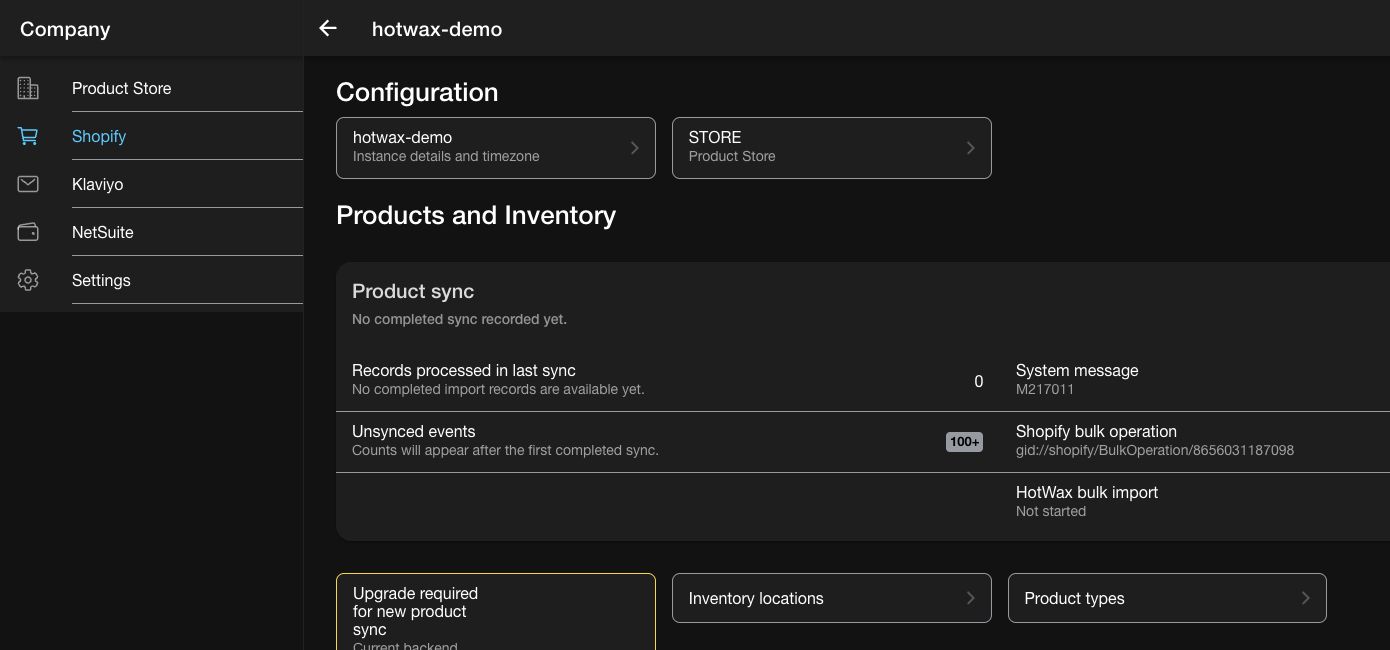Open the Product types card
The image size is (1390, 650).
1167,598
